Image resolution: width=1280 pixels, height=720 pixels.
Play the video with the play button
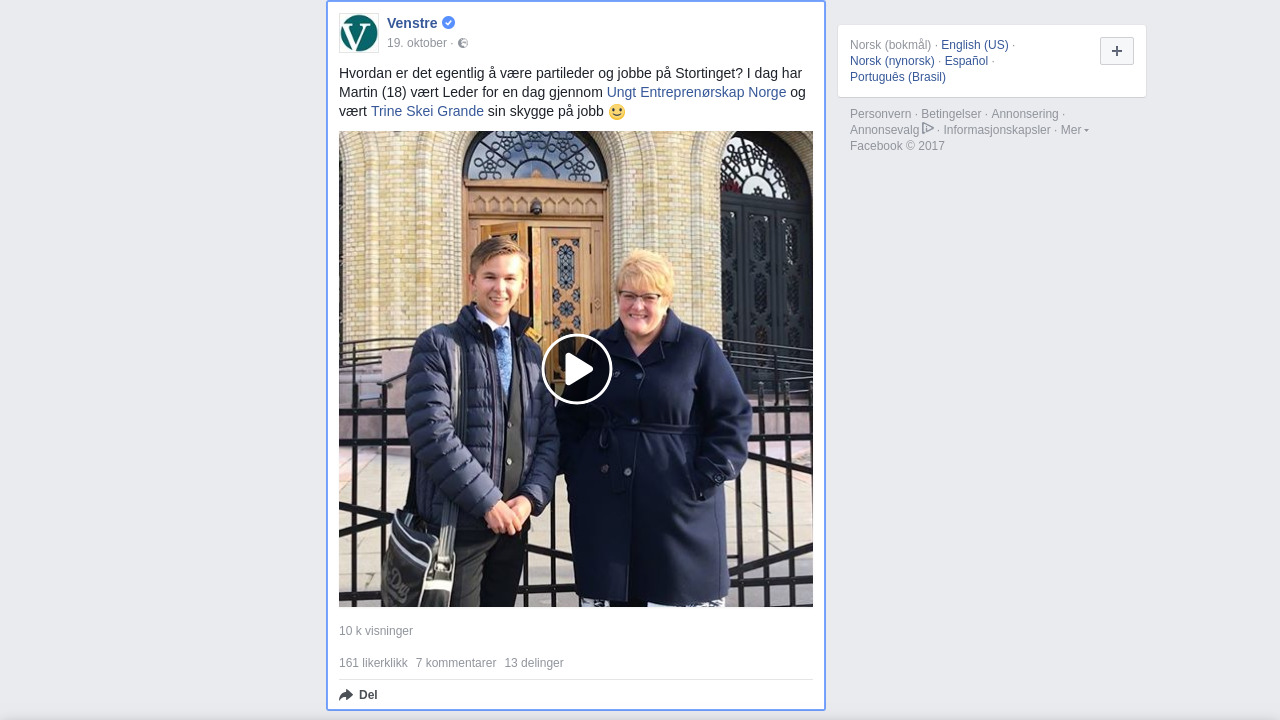tap(577, 369)
